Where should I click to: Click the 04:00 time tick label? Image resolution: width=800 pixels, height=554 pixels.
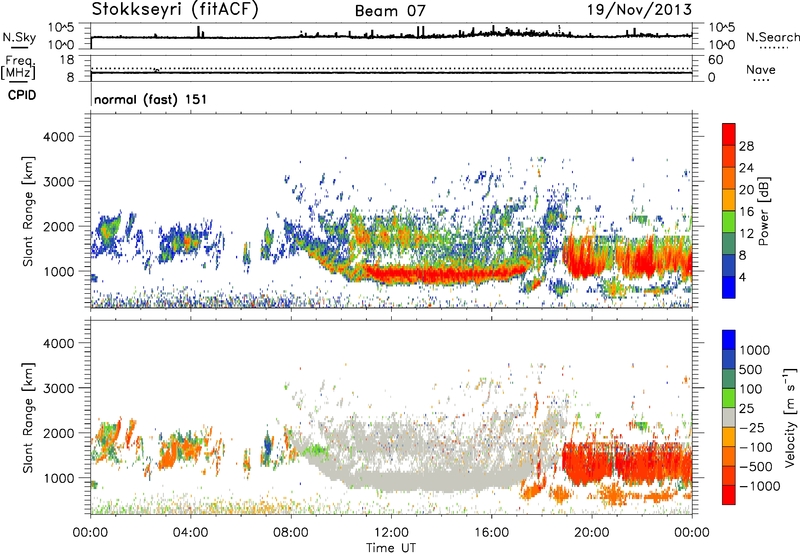(191, 533)
